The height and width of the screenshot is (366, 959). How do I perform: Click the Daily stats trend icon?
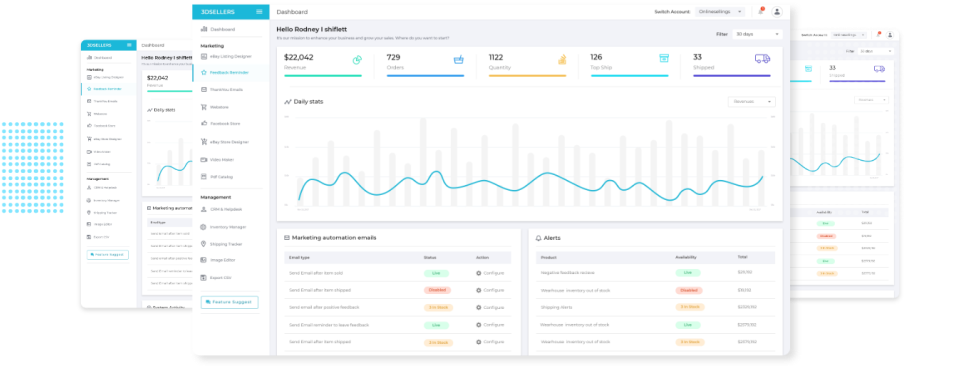pos(287,102)
